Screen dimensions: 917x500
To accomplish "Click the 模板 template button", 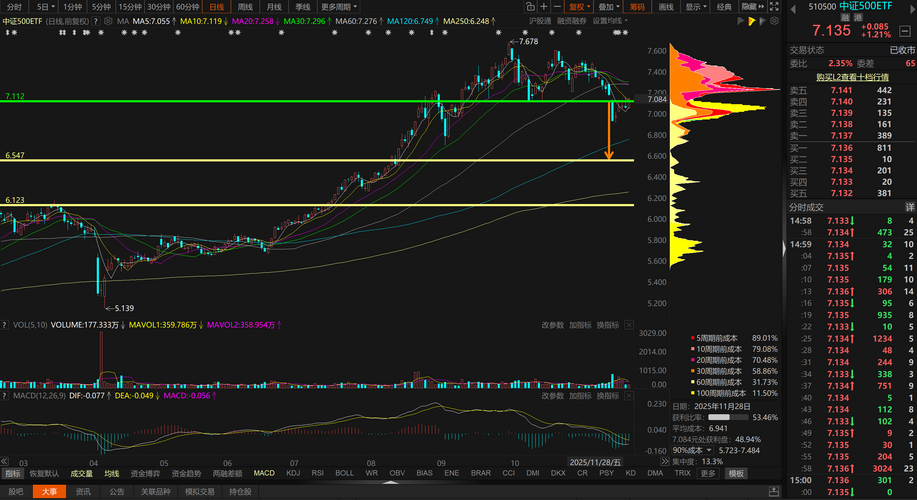I will 736,474.
